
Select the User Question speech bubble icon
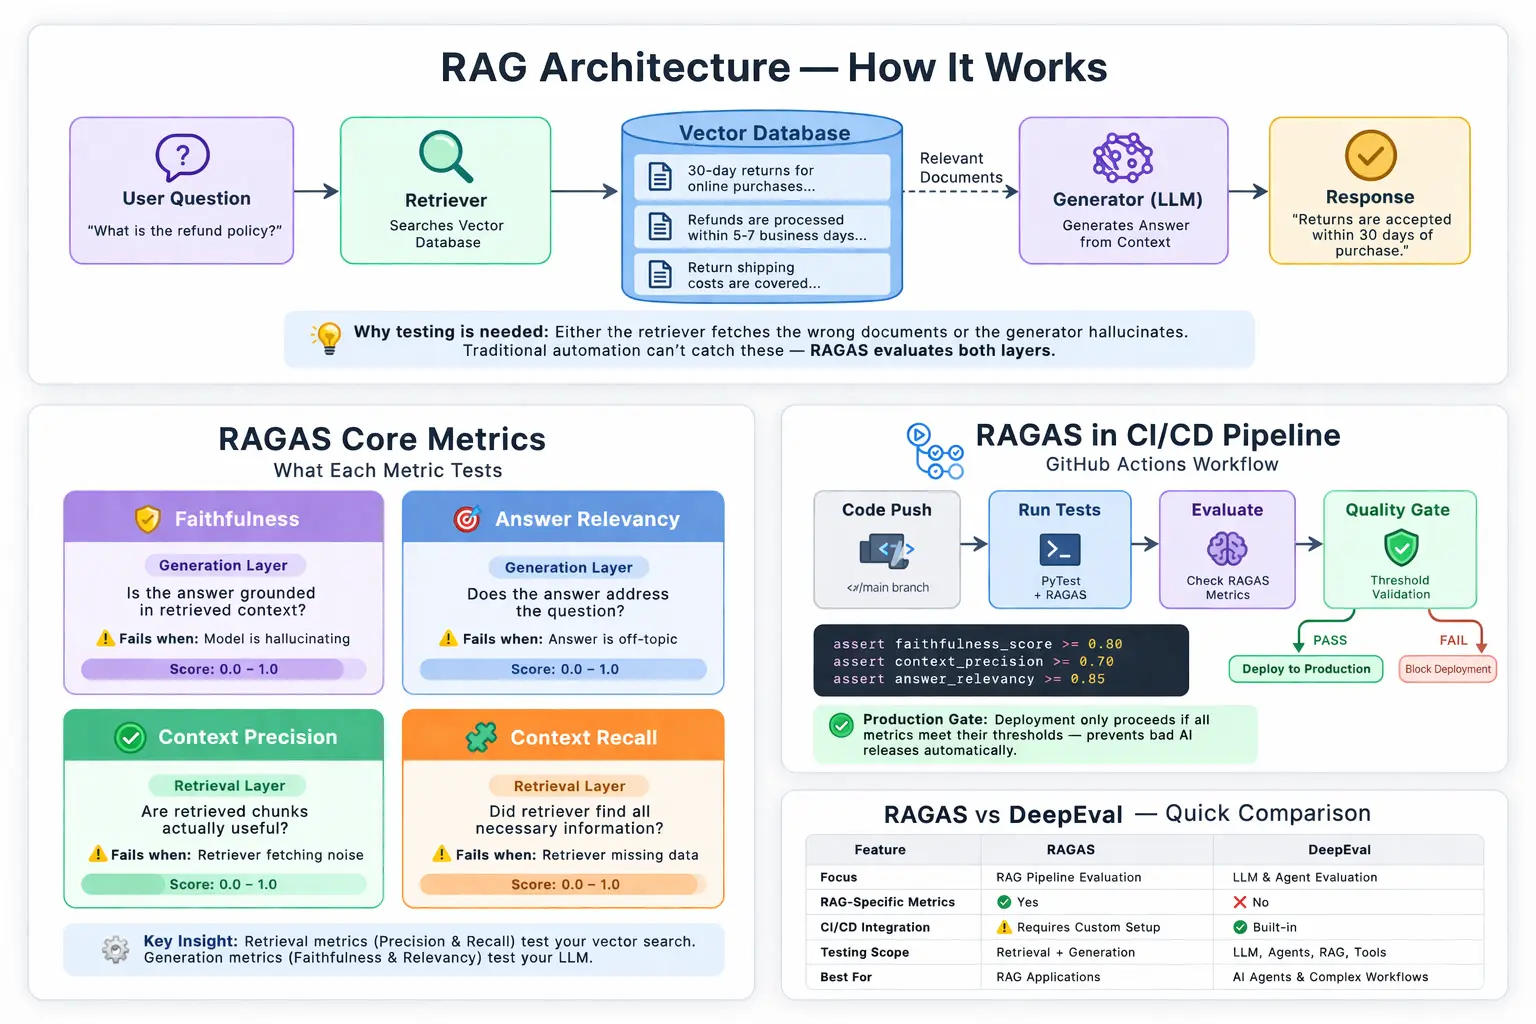click(184, 157)
